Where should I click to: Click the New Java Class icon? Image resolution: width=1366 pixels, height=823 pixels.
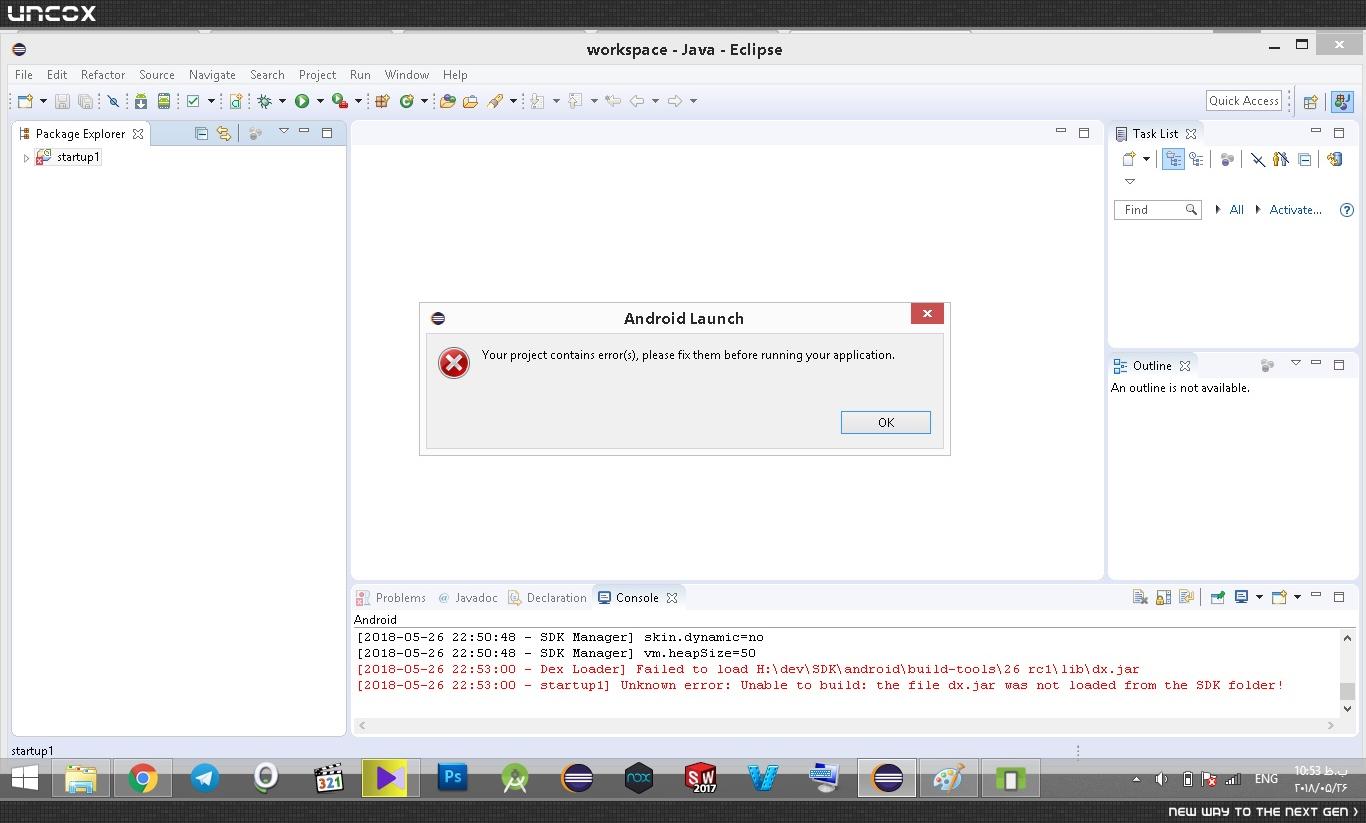[407, 101]
